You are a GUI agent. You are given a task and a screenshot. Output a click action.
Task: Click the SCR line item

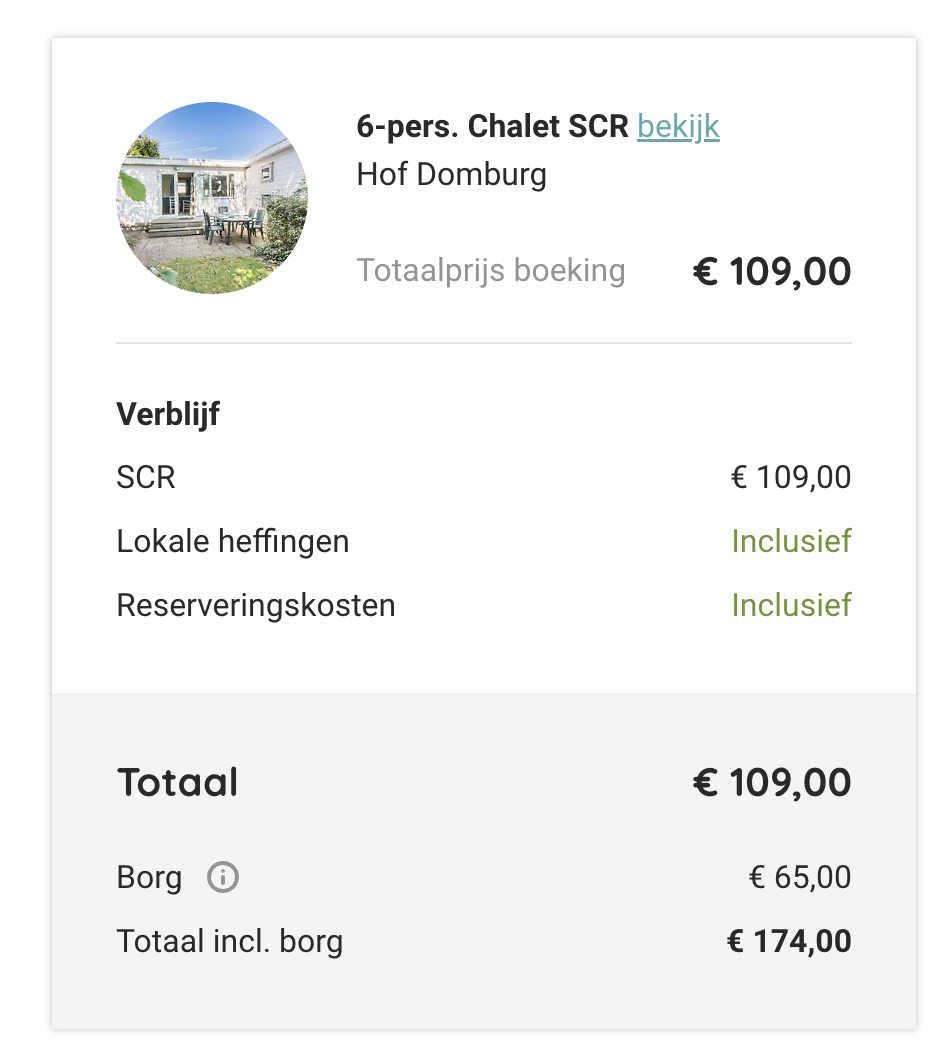tap(146, 477)
